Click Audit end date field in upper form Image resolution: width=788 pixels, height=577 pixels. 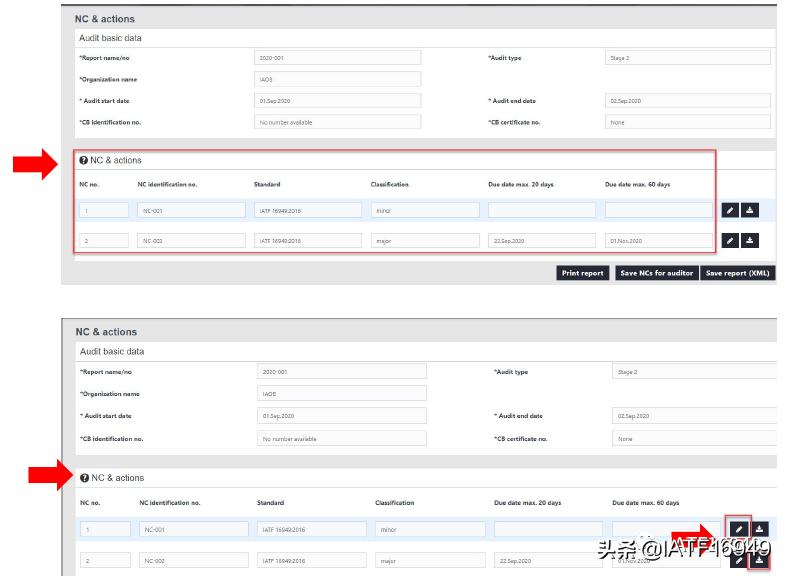tap(687, 101)
